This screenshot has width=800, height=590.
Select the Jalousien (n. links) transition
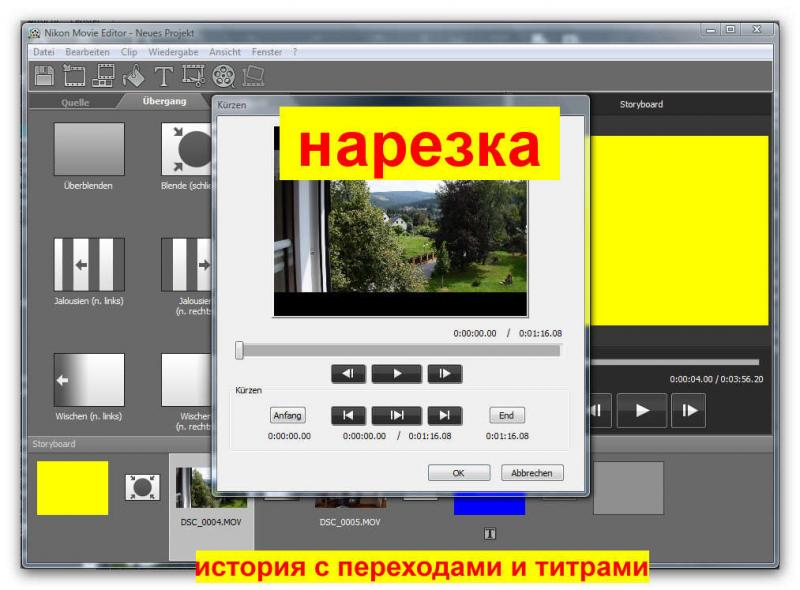(89, 264)
